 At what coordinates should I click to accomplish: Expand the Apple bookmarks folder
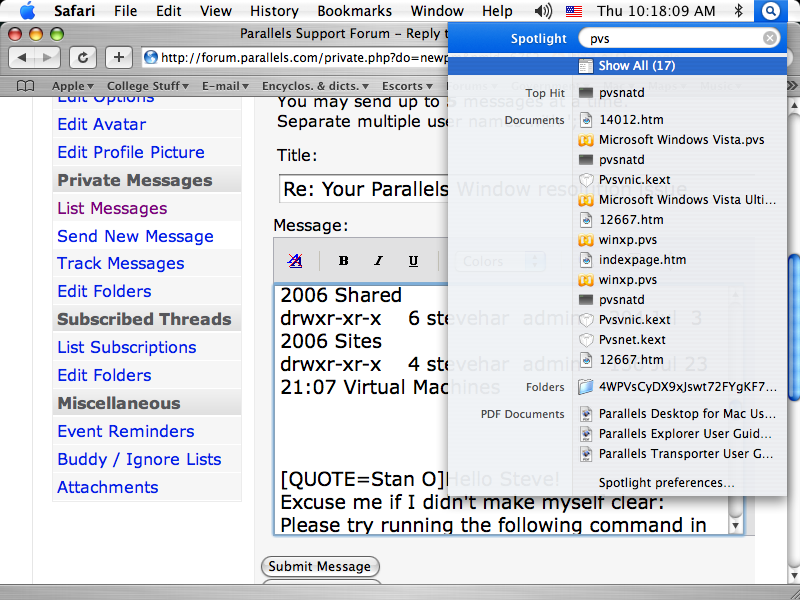tap(72, 86)
